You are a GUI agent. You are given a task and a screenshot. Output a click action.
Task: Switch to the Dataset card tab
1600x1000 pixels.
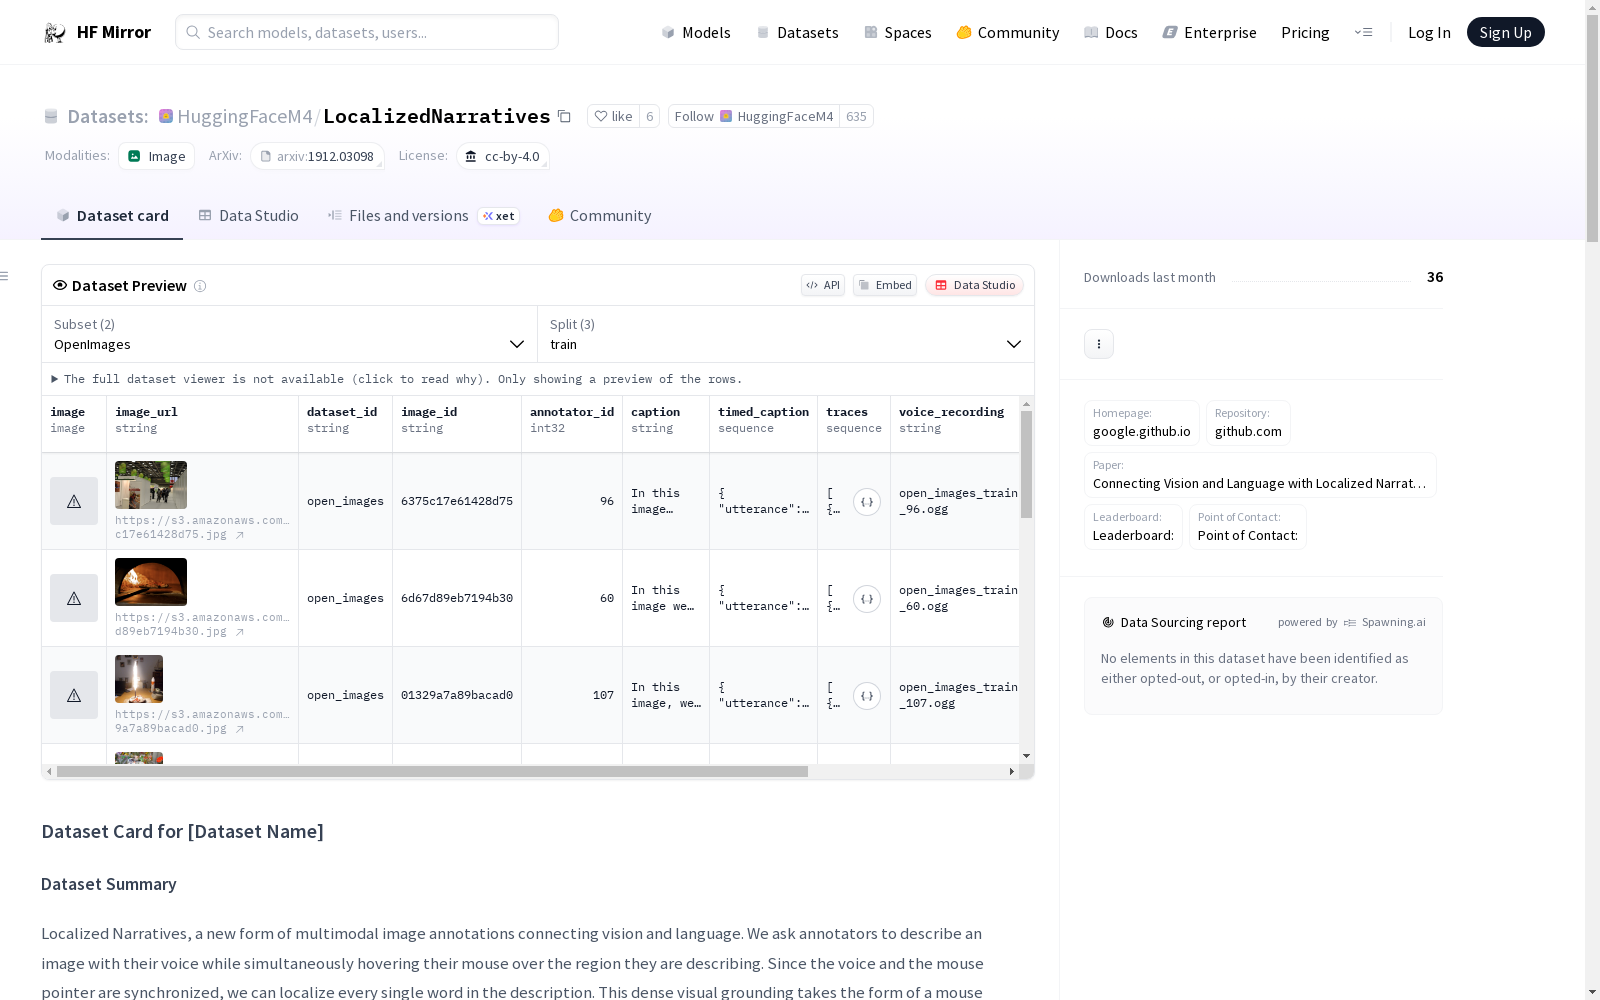point(112,216)
